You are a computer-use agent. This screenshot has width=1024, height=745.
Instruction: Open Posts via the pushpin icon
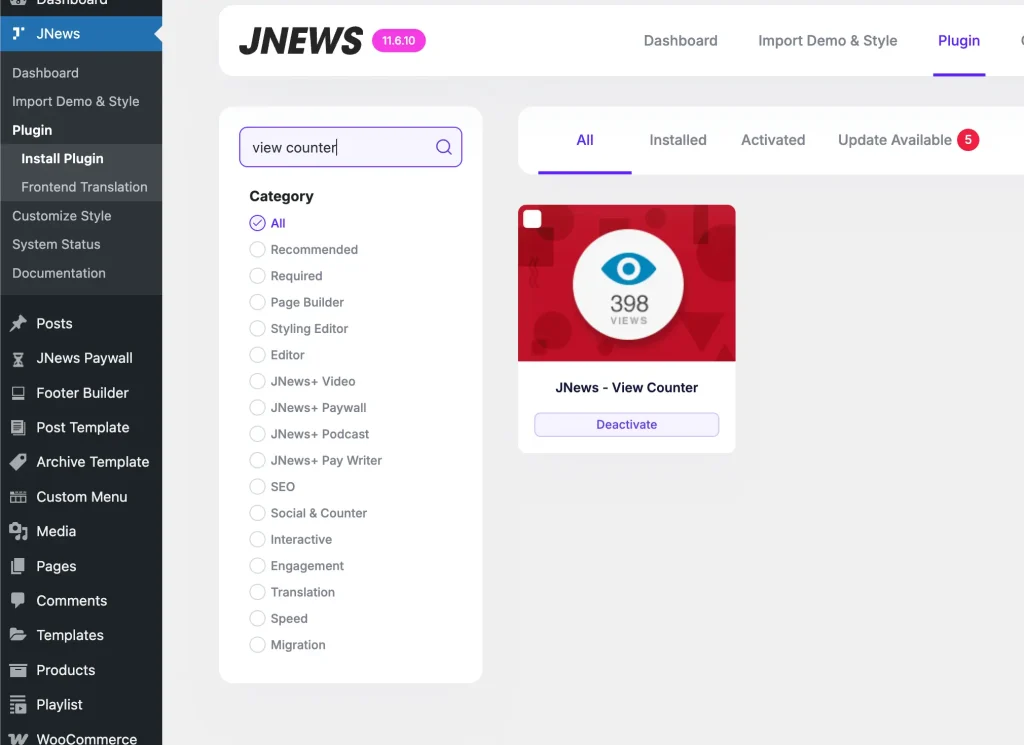[18, 323]
